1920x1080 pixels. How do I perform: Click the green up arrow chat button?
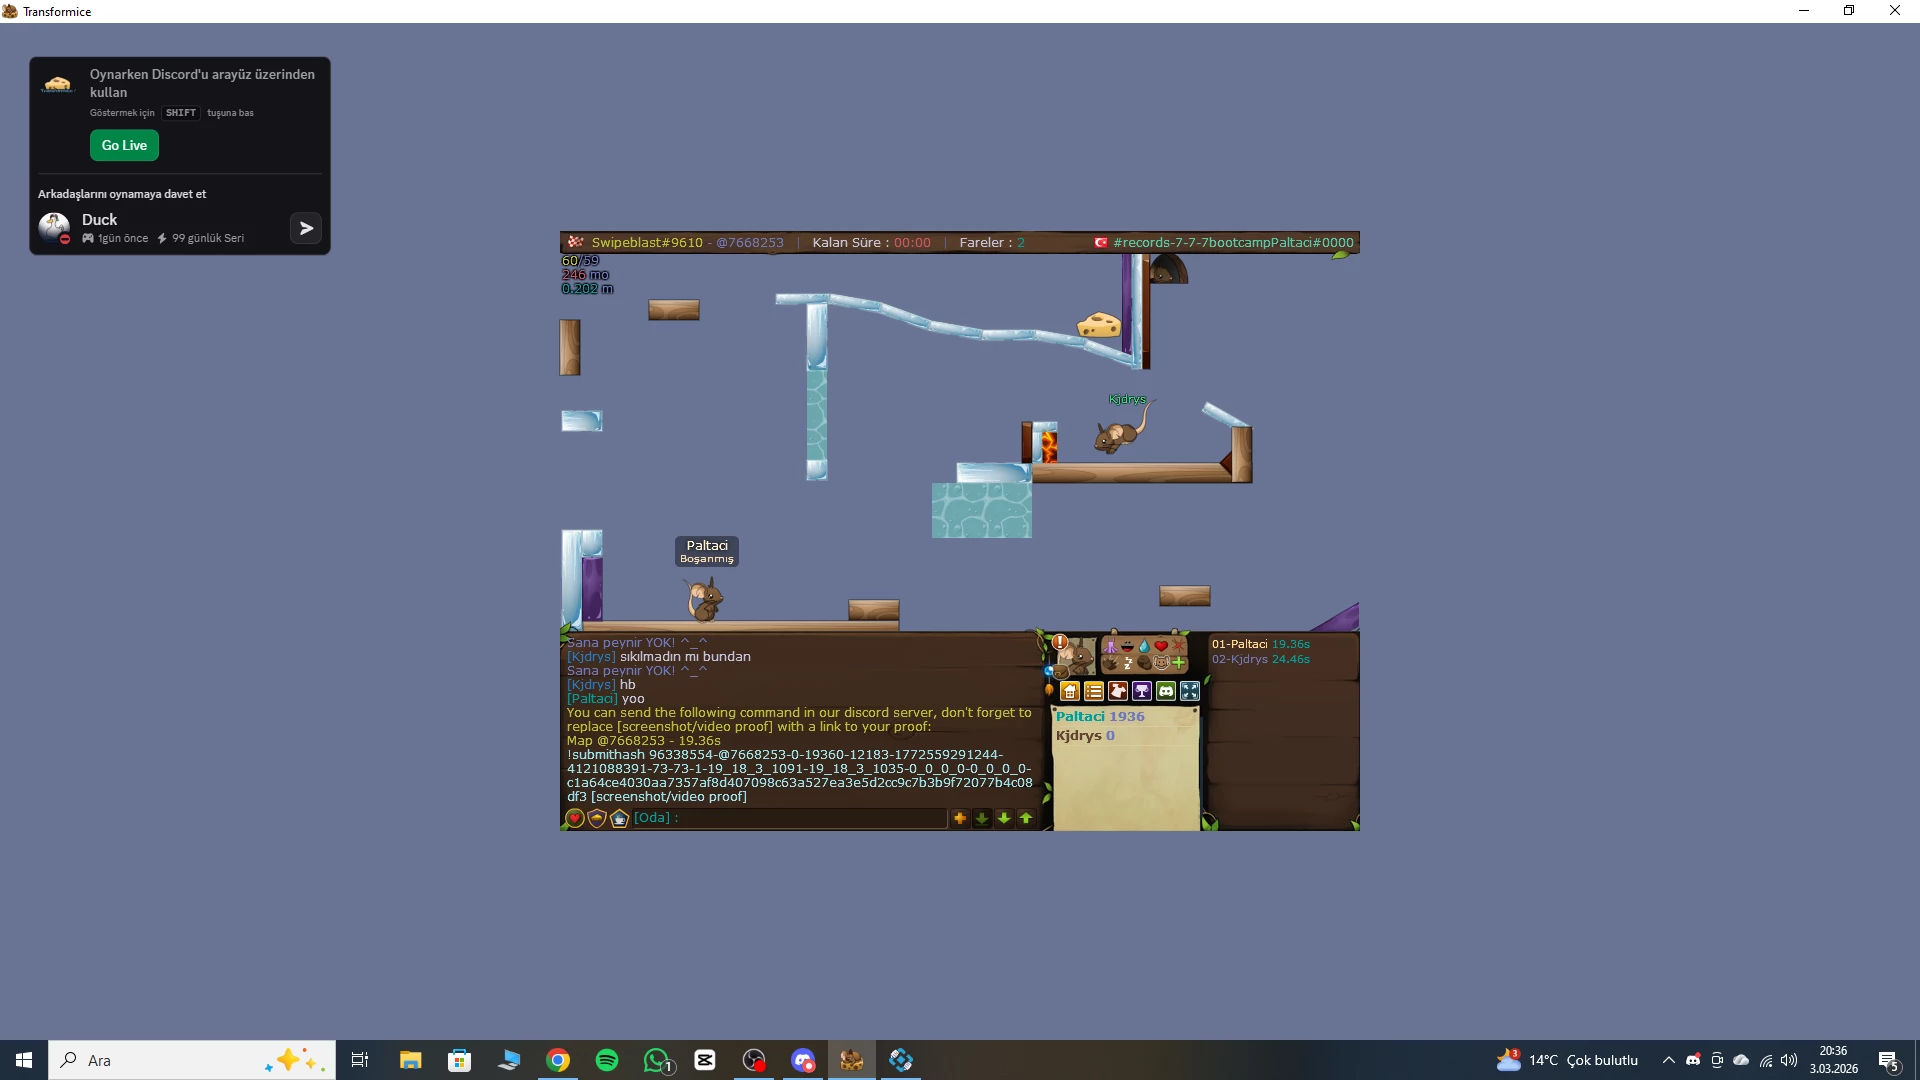click(x=1026, y=818)
